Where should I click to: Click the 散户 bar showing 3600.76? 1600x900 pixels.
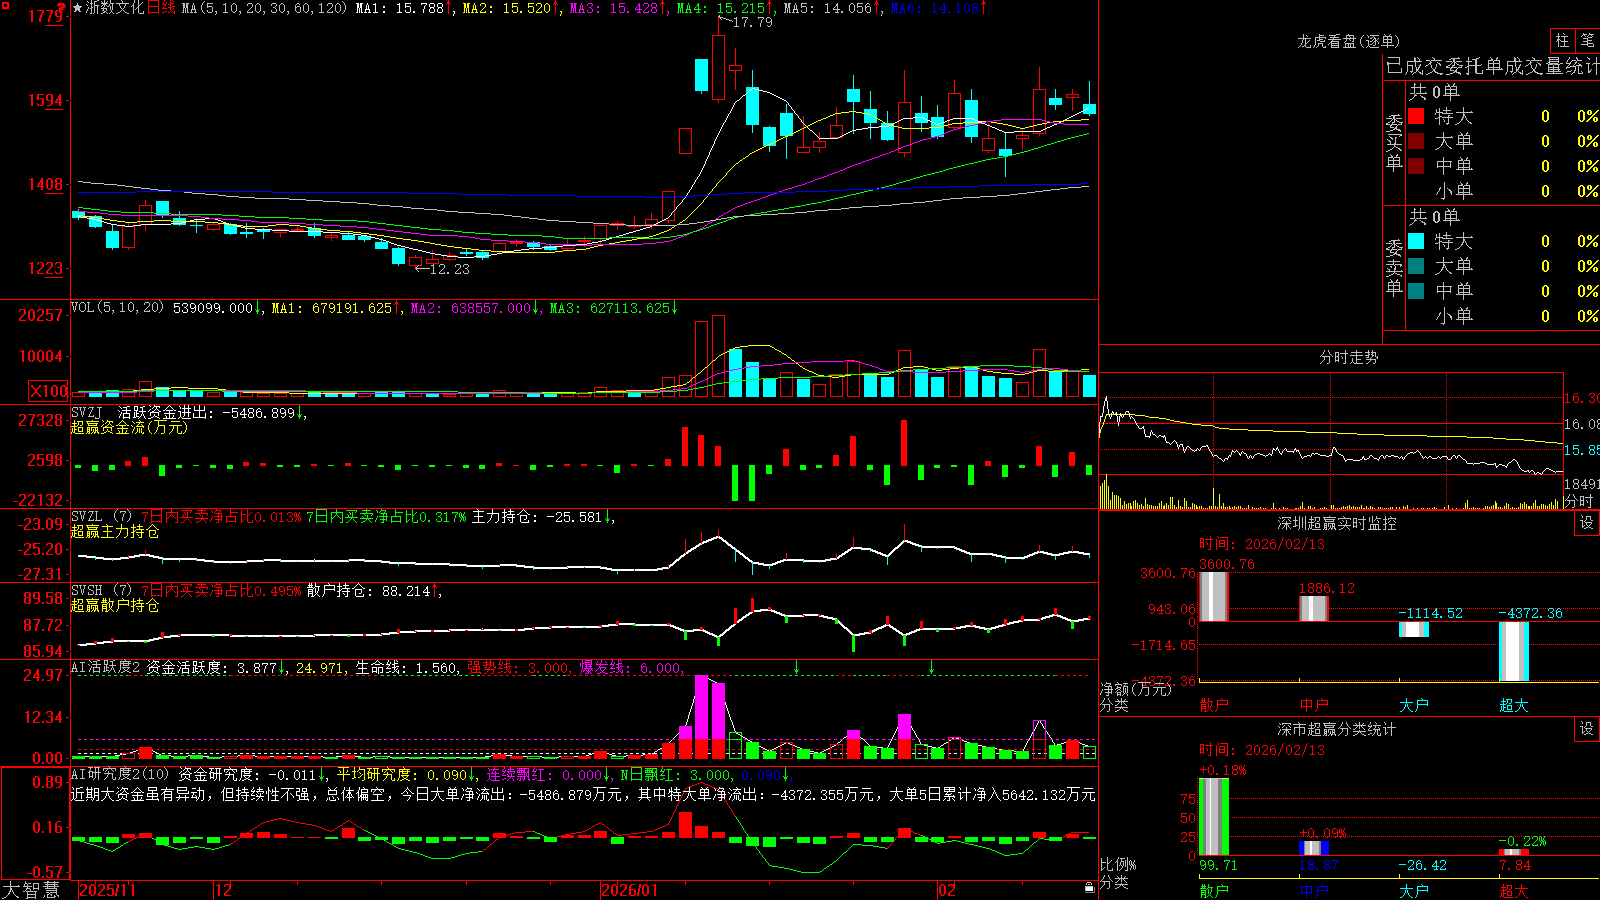(1213, 596)
